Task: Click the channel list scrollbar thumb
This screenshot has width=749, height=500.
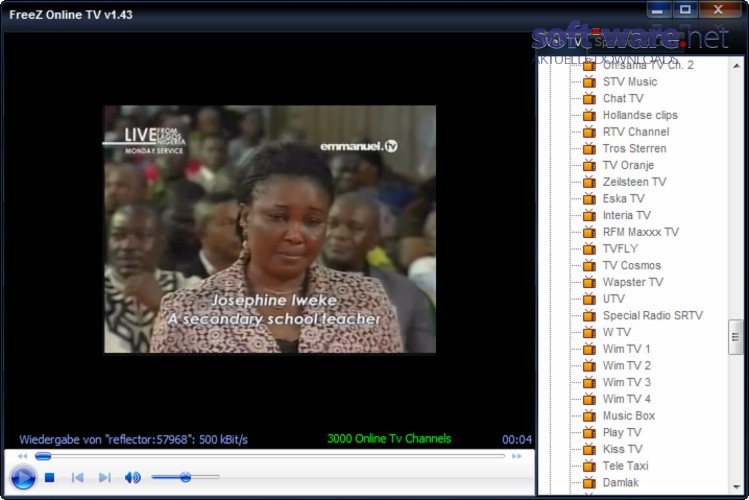Action: (736, 337)
